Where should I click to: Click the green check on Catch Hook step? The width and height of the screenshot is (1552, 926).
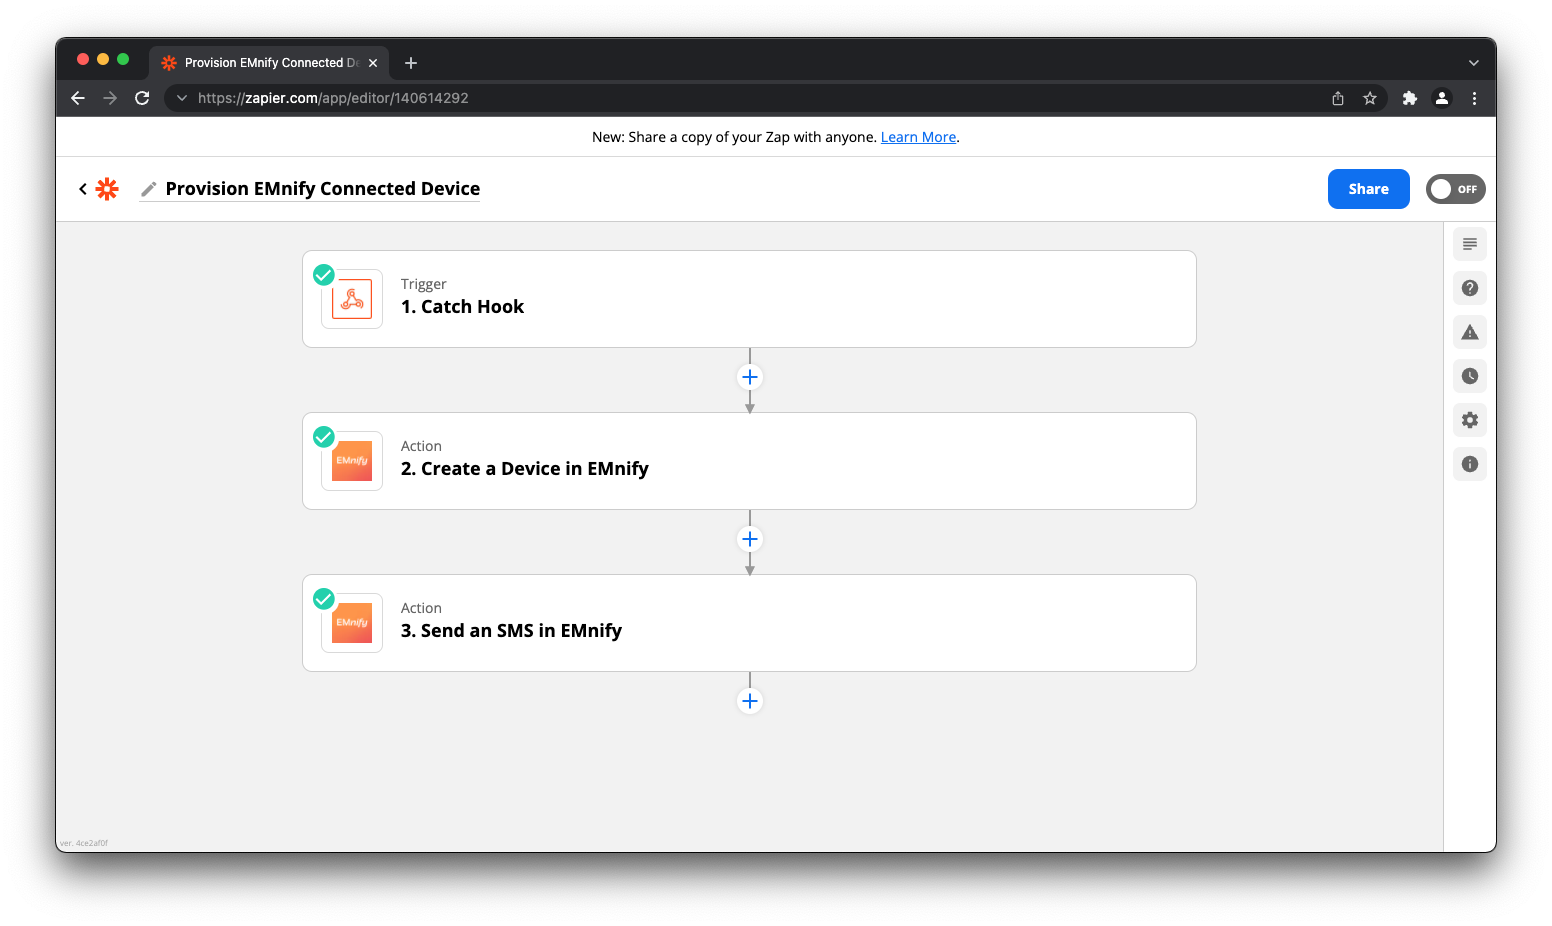click(324, 275)
